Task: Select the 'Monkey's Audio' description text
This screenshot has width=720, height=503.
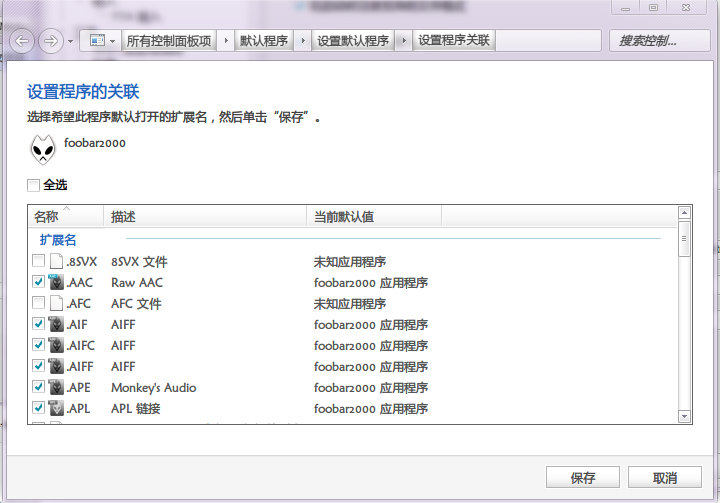Action: pyautogui.click(x=154, y=388)
